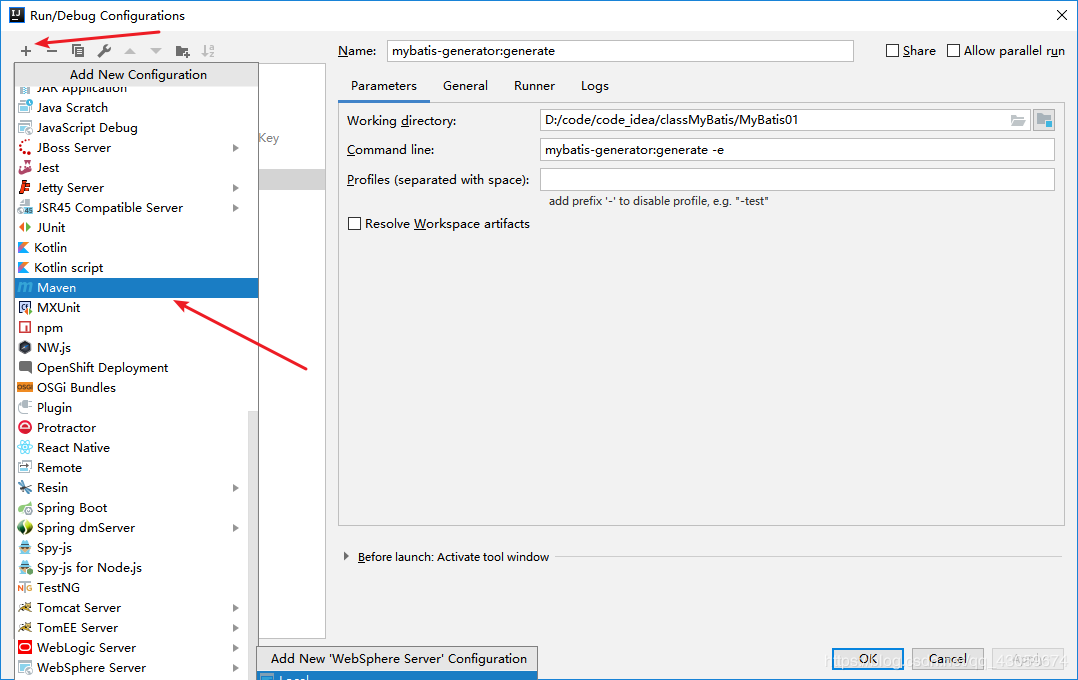The width and height of the screenshot is (1078, 680).
Task: Select the Kotlin script configuration type
Action: pyautogui.click(x=136, y=267)
